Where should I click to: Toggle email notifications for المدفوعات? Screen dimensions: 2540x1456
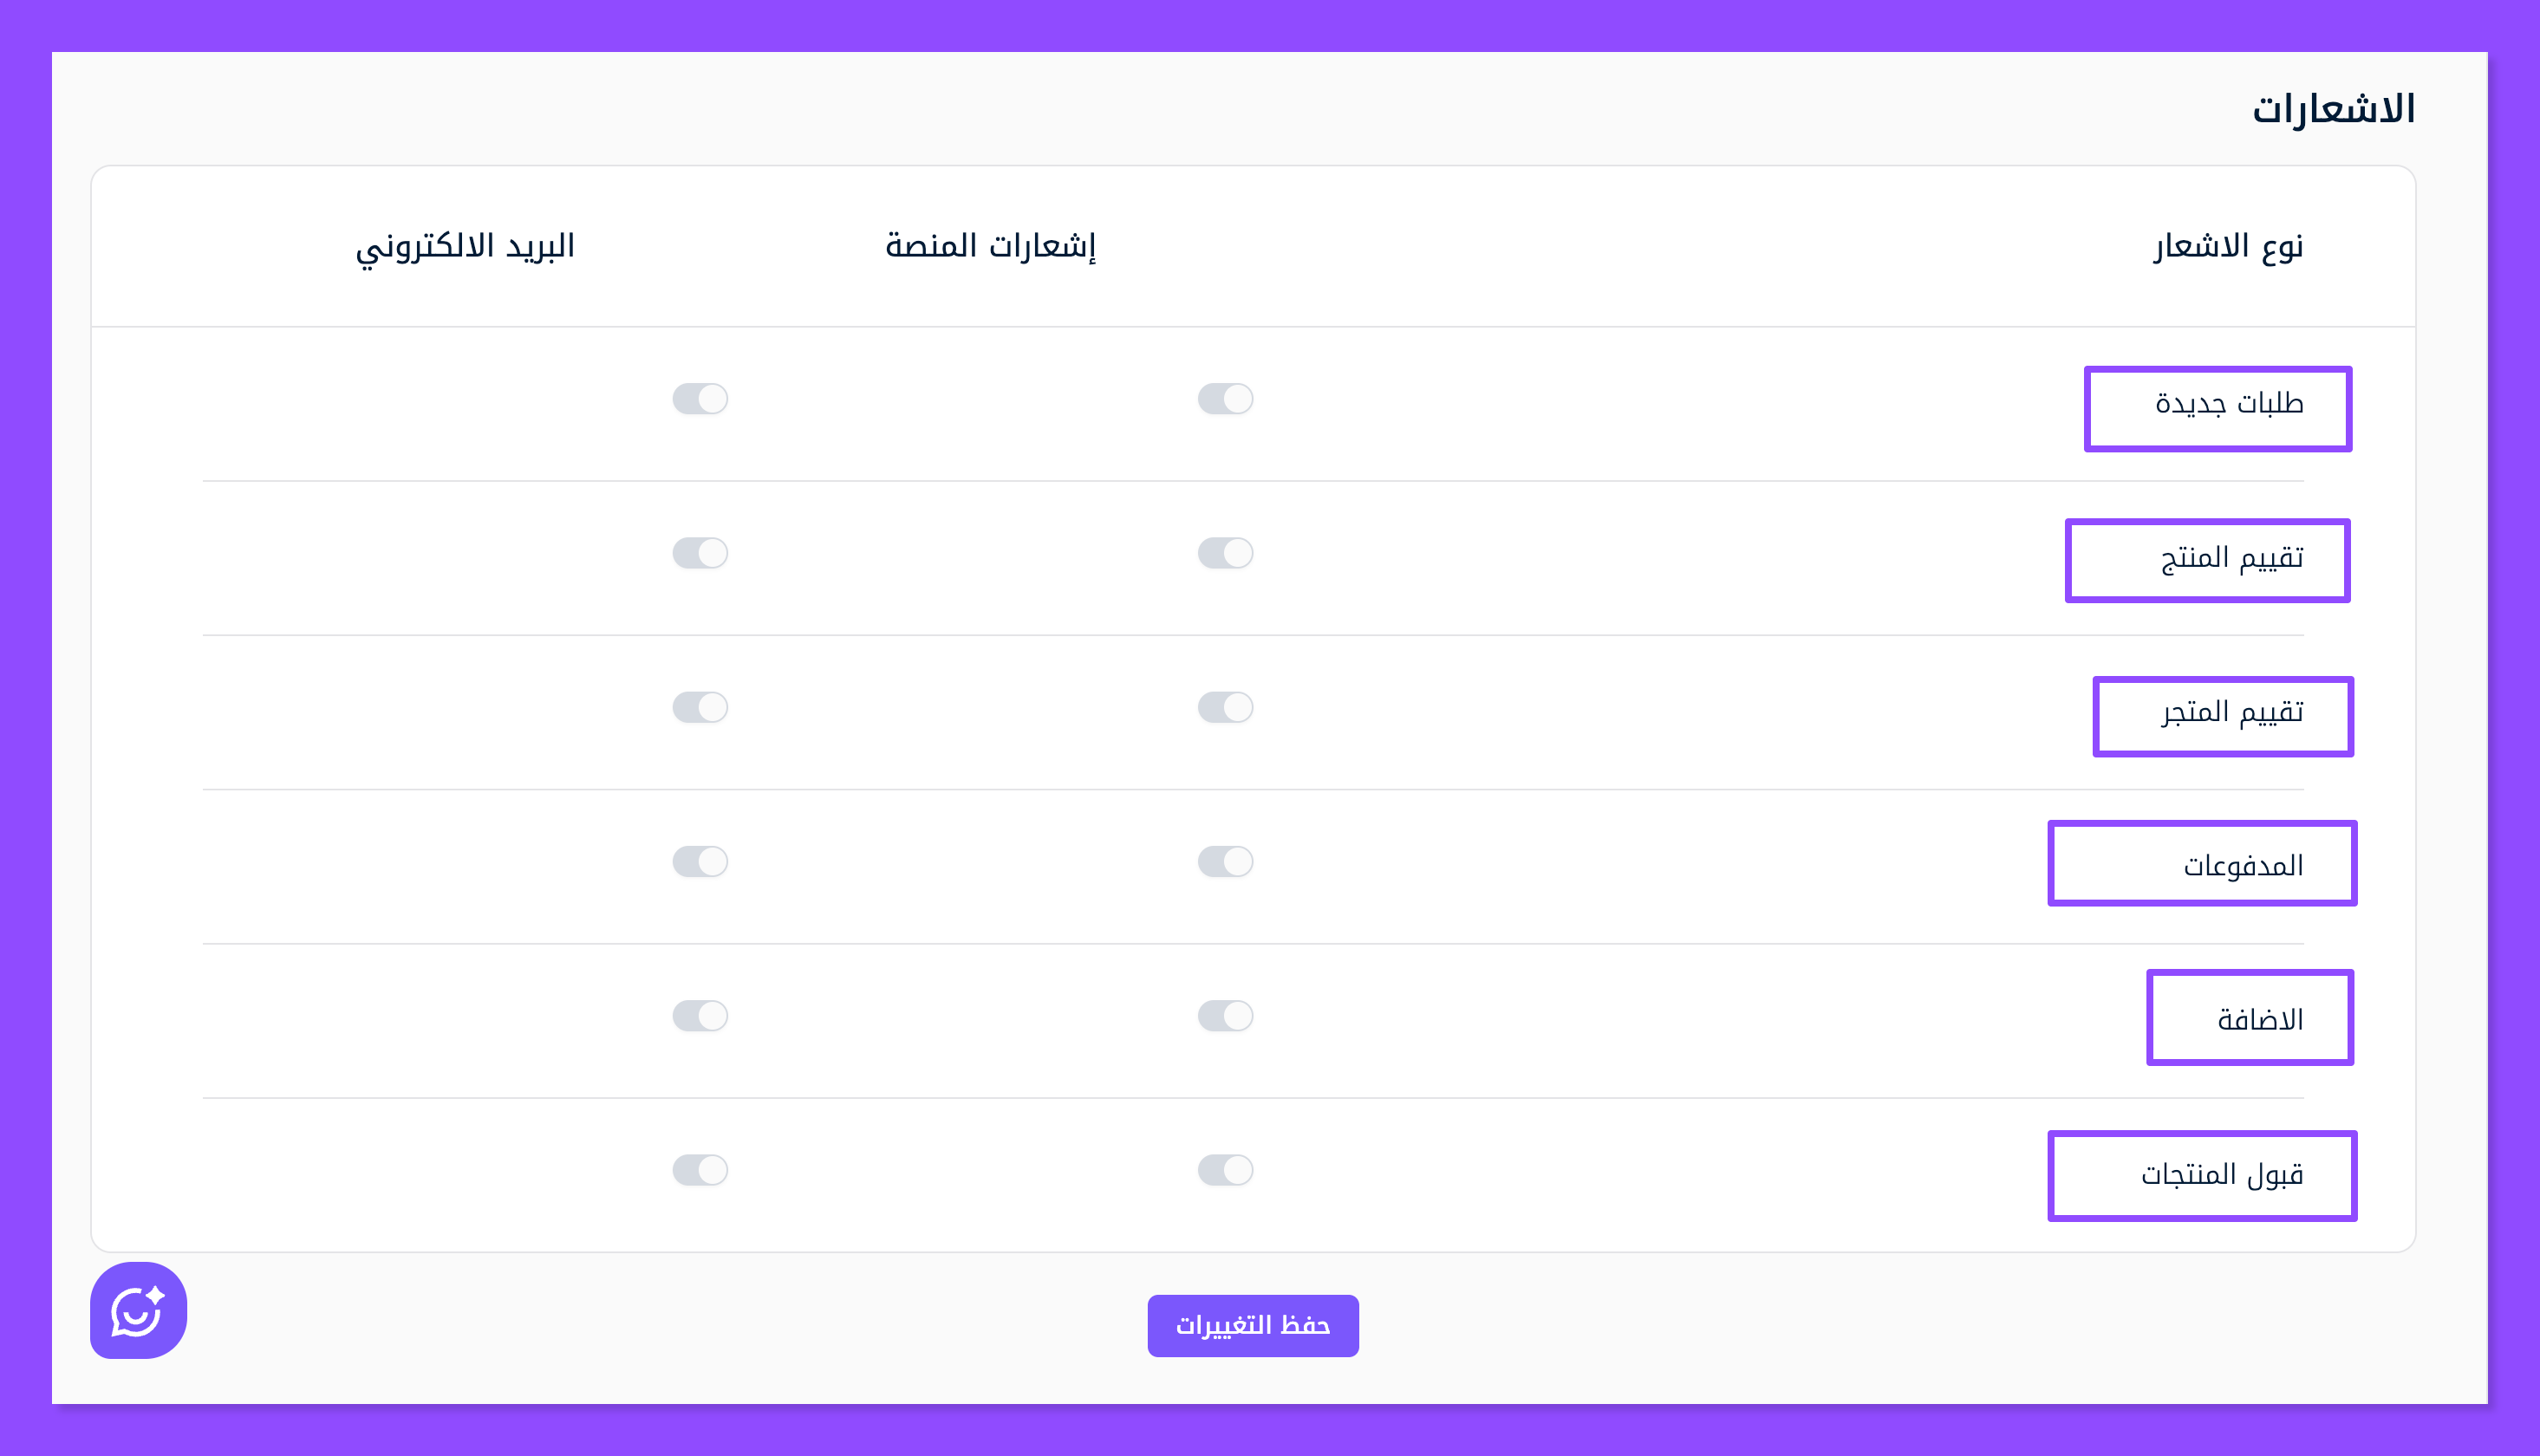coord(700,861)
